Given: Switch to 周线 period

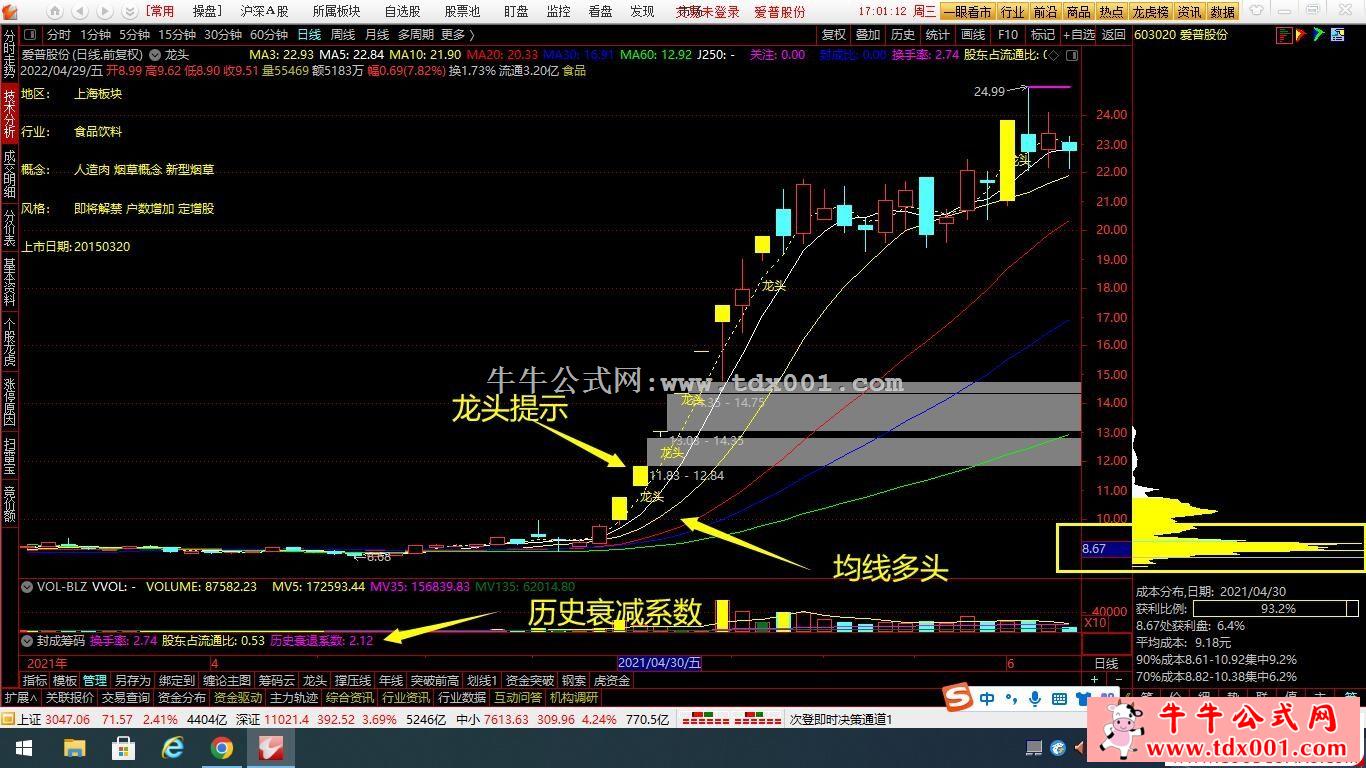Looking at the screenshot, I should tap(343, 35).
